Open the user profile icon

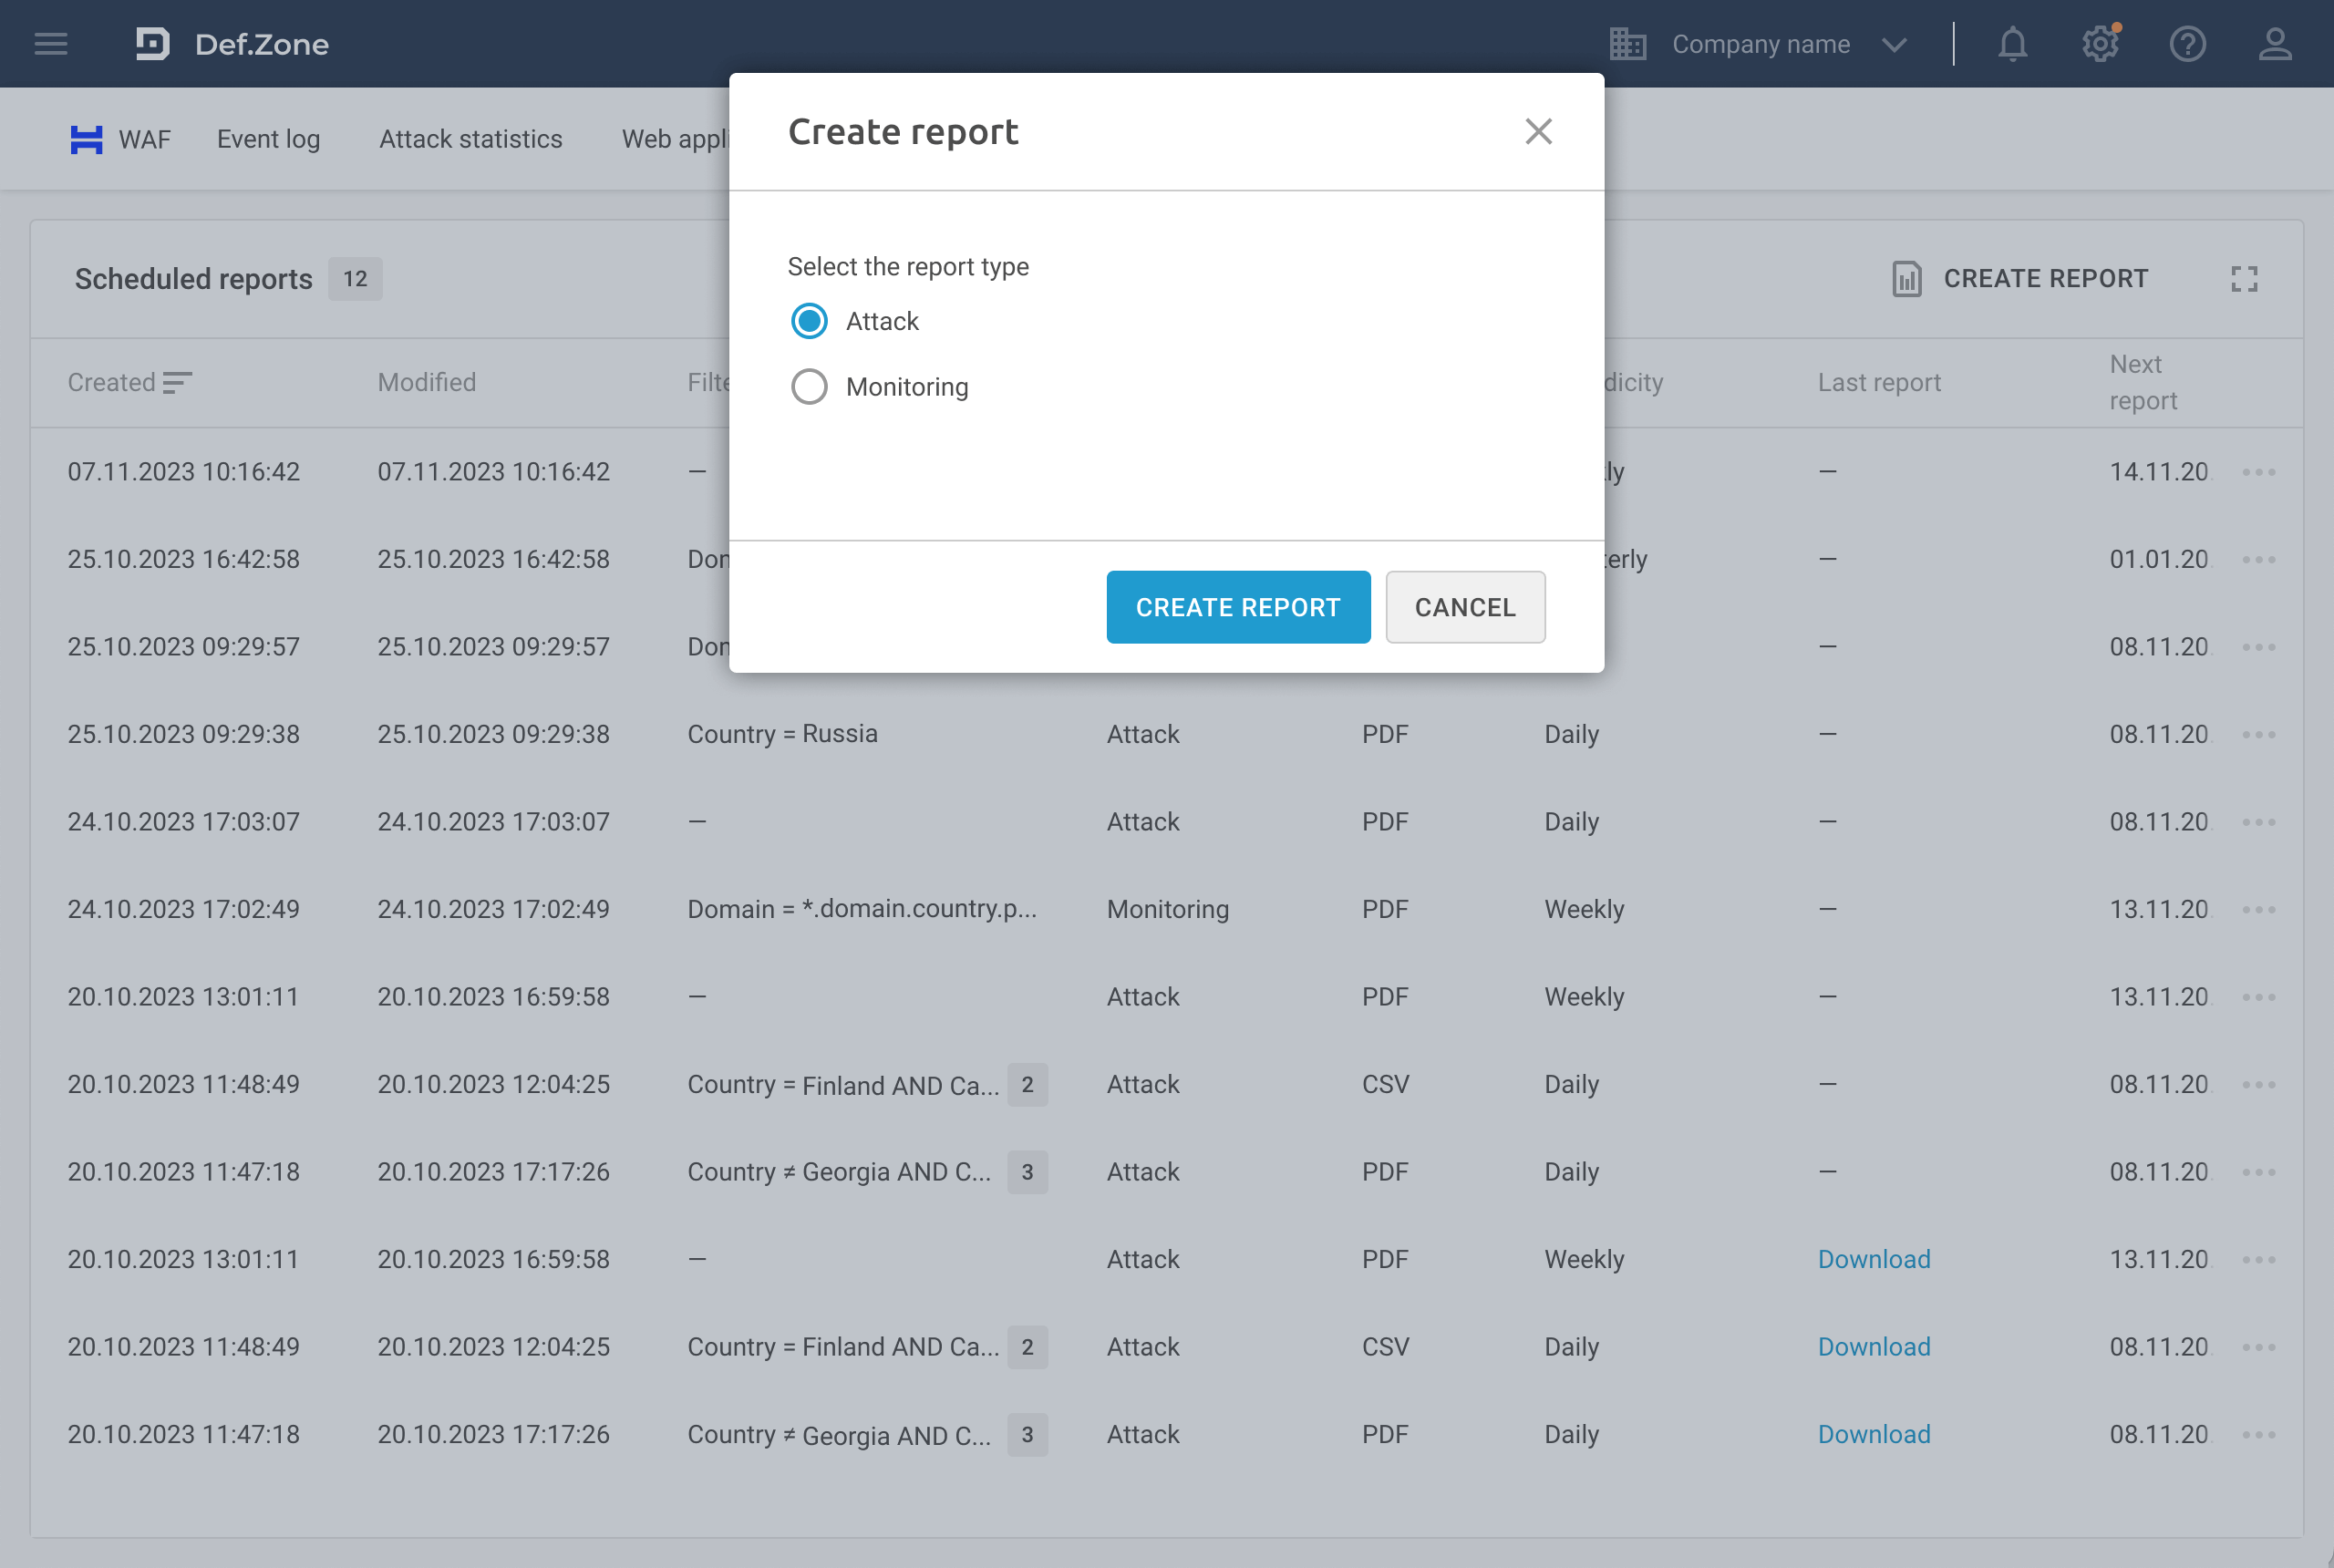tap(2275, 43)
